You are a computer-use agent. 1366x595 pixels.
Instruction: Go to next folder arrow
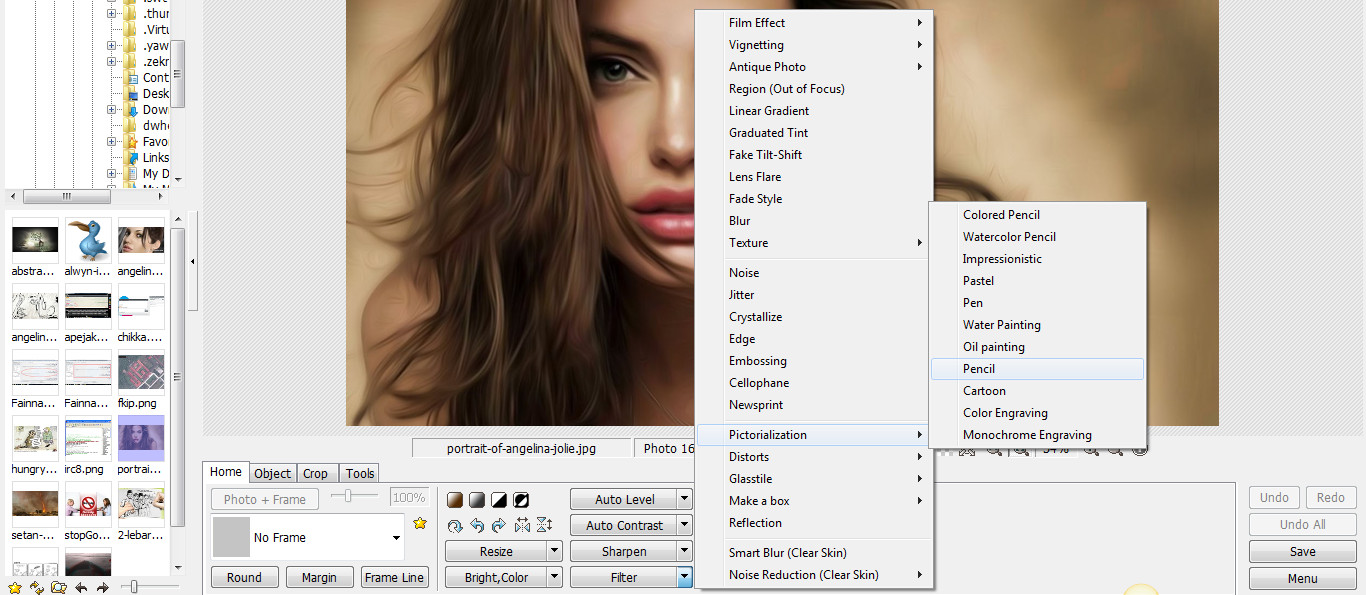pyautogui.click(x=102, y=587)
